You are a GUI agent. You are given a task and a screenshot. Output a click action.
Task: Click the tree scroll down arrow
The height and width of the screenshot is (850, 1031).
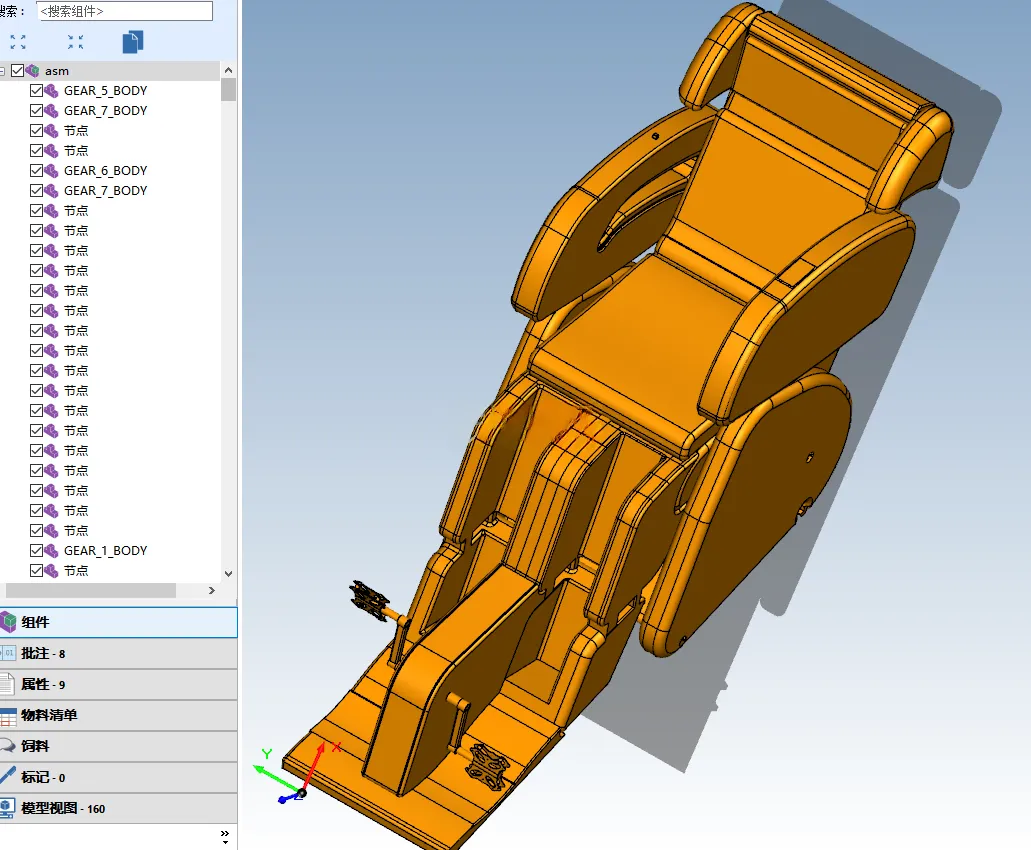click(228, 573)
